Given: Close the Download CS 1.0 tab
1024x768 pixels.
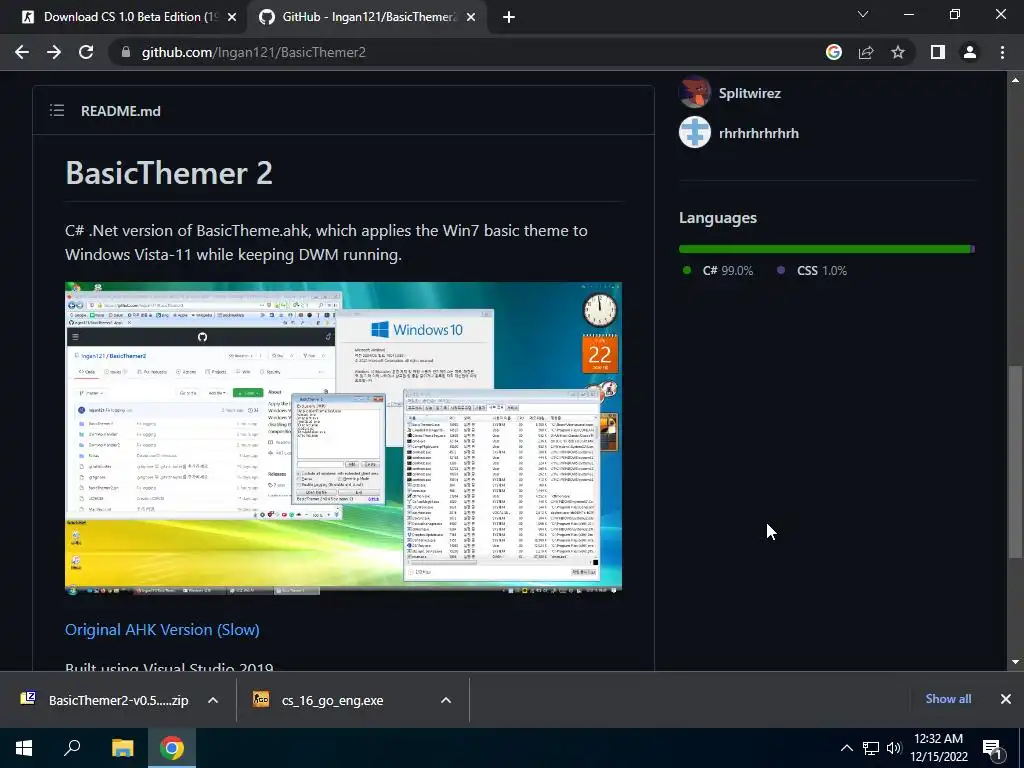Looking at the screenshot, I should click(232, 18).
